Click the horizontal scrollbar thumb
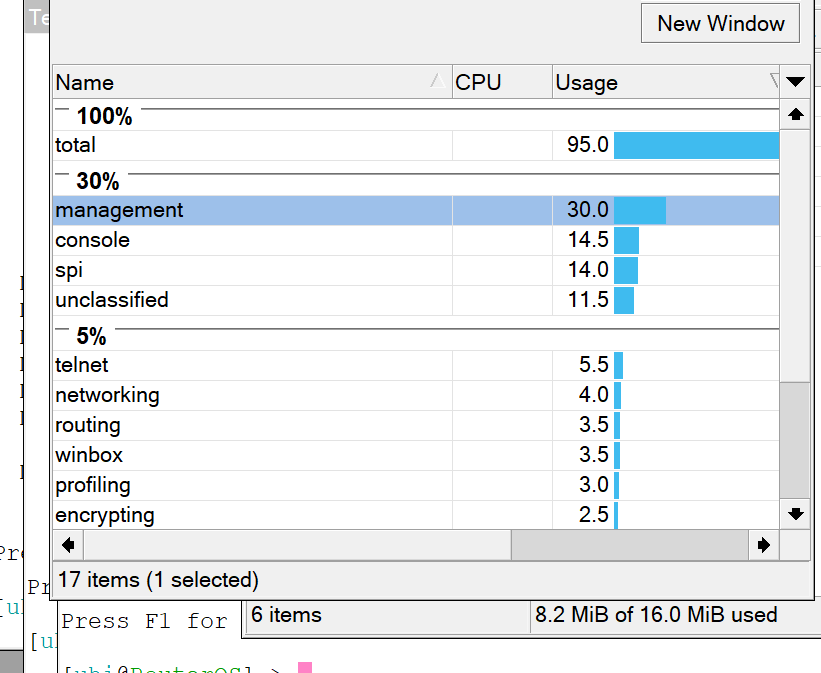This screenshot has height=673, width=821. (629, 545)
